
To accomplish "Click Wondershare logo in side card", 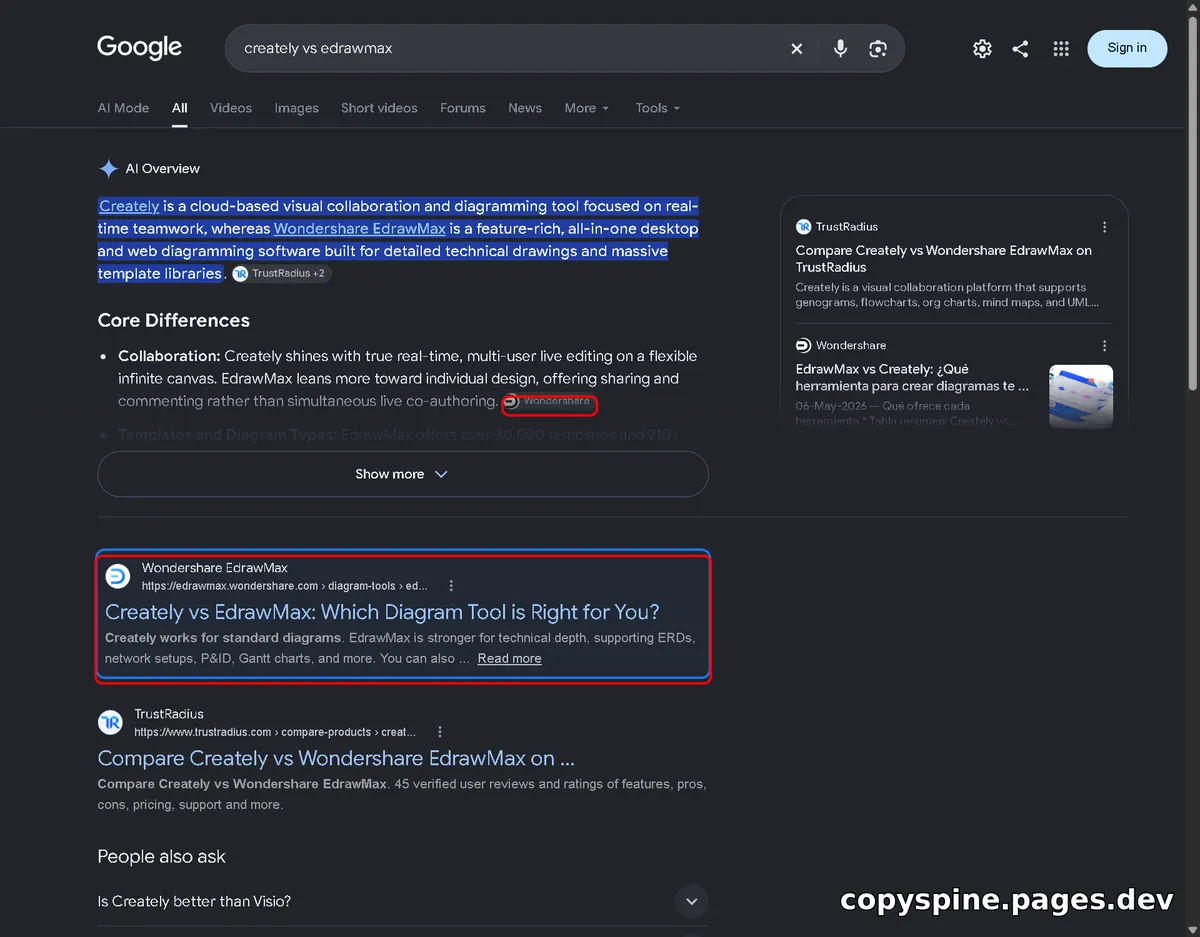I will coord(803,345).
